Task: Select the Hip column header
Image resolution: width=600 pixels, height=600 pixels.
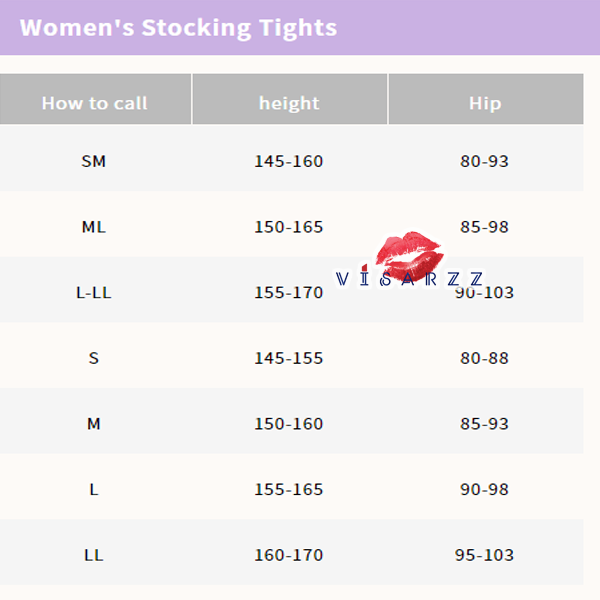Action: 485,103
